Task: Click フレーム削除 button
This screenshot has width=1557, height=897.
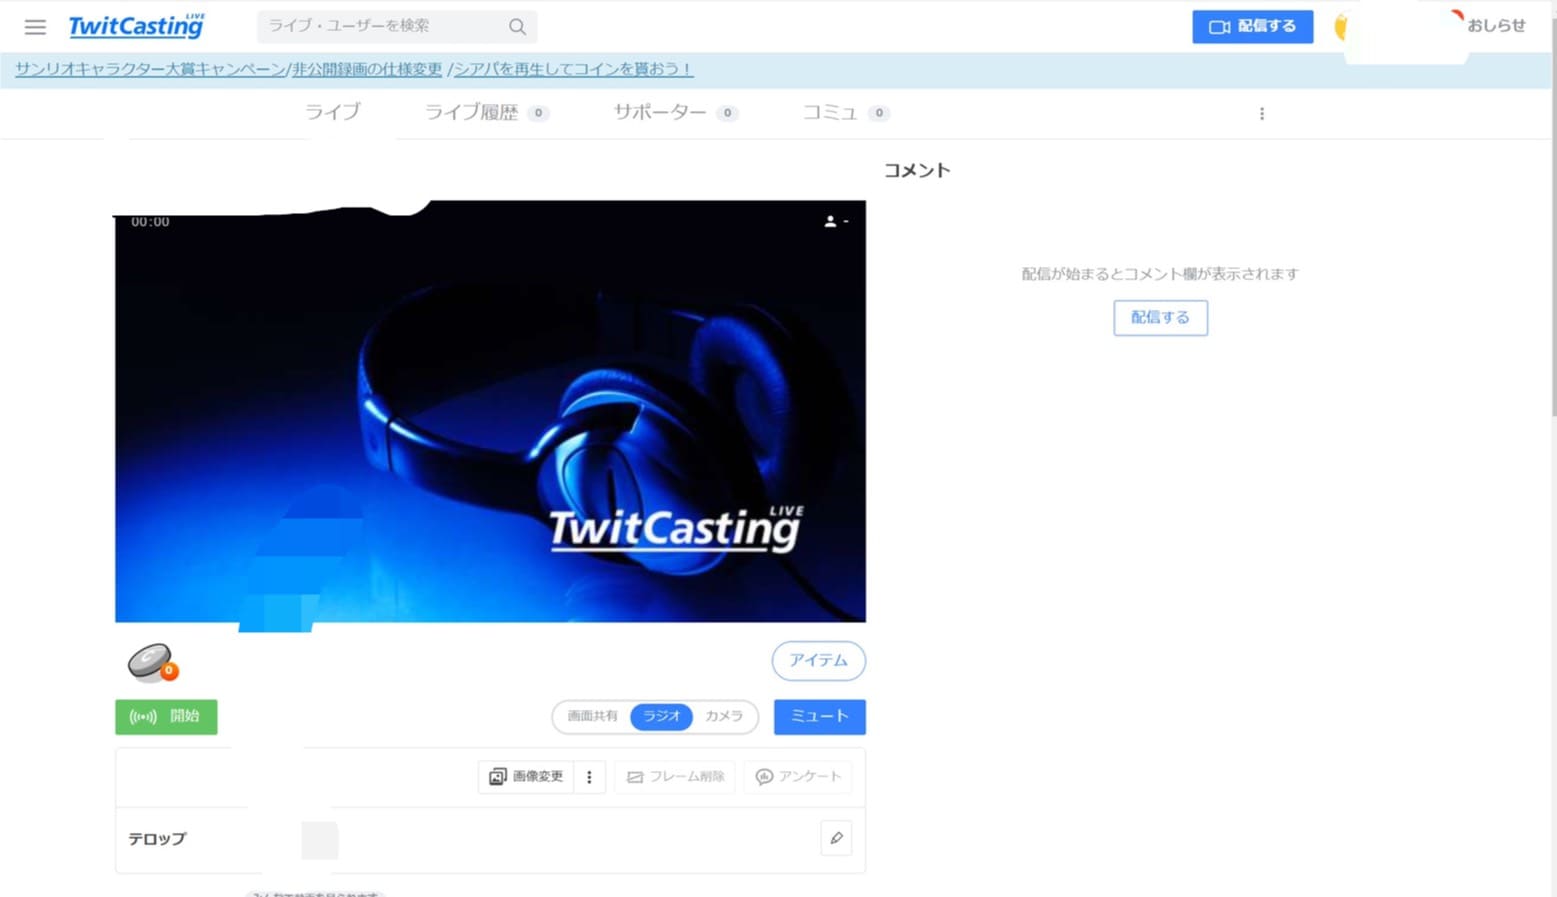Action: click(x=675, y=777)
